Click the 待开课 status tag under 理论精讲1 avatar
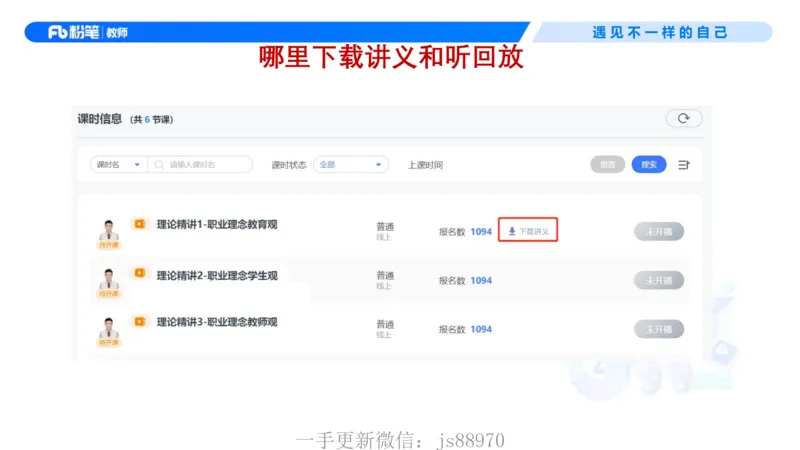This screenshot has height=450, width=800. (108, 245)
